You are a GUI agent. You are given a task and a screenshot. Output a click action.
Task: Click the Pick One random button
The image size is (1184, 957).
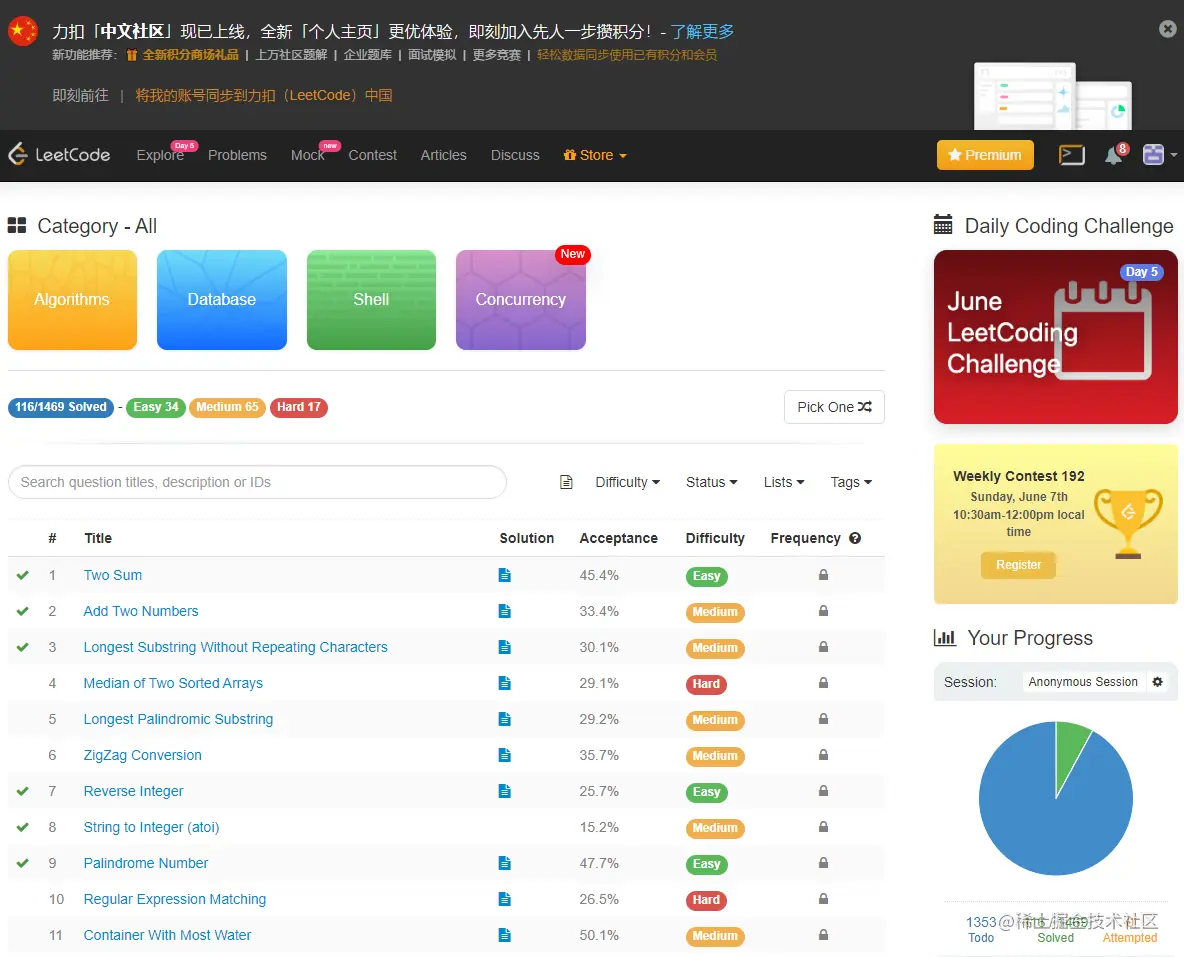point(834,407)
